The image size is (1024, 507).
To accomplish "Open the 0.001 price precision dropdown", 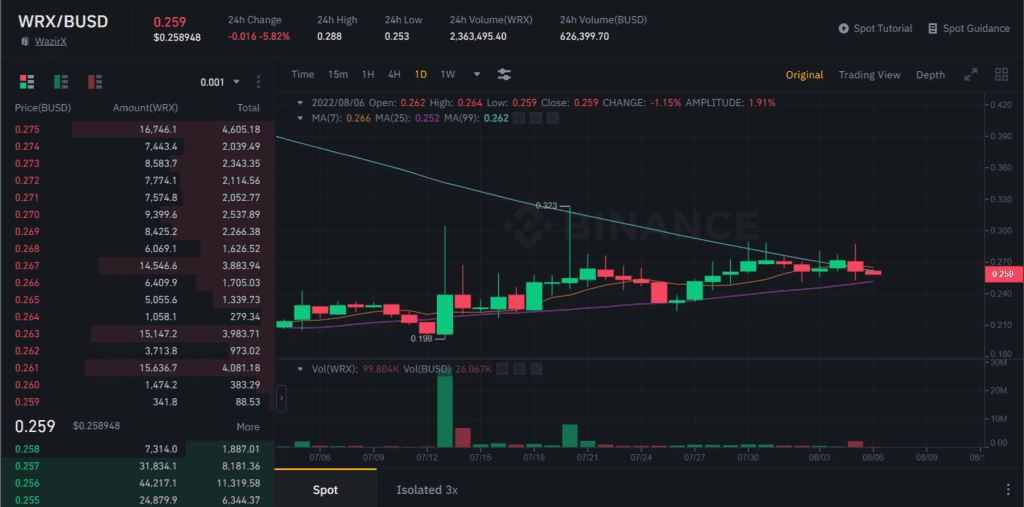I will click(x=221, y=82).
